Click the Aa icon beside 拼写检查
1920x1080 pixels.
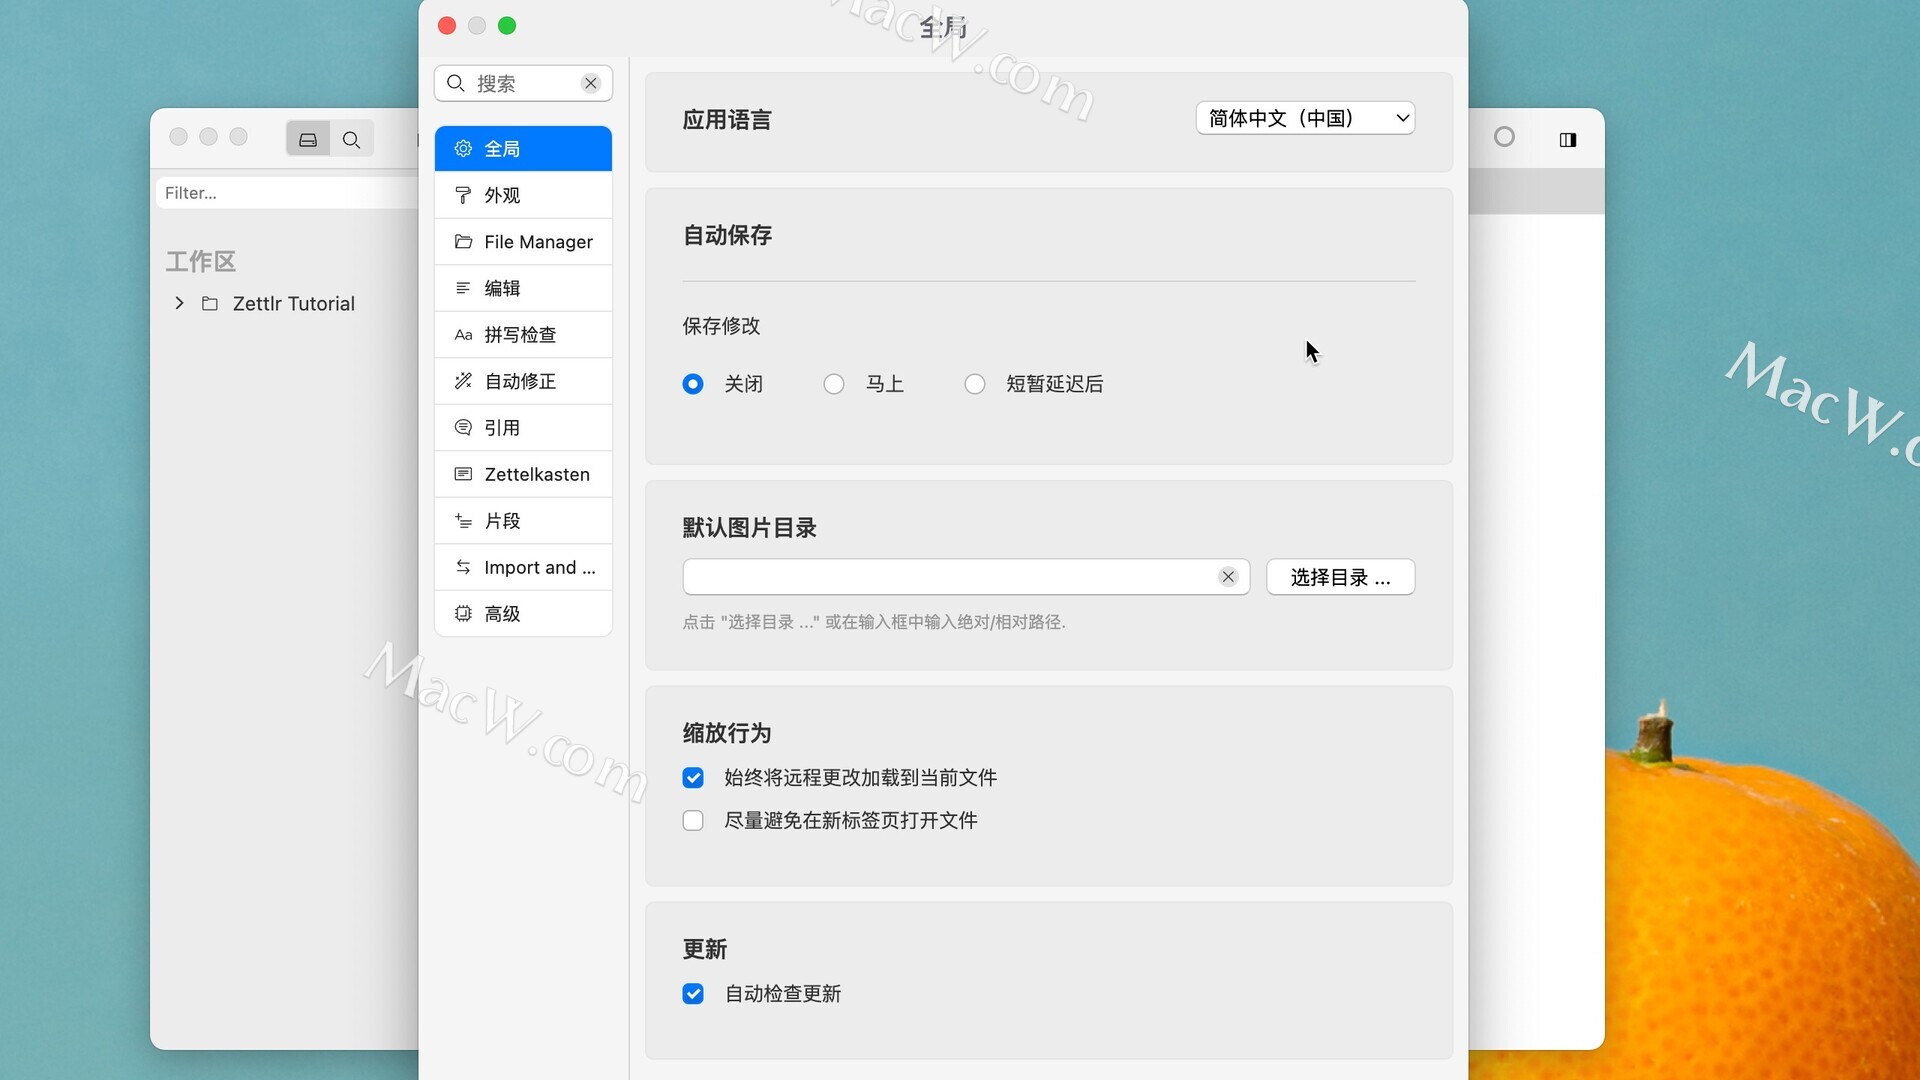[x=463, y=335]
